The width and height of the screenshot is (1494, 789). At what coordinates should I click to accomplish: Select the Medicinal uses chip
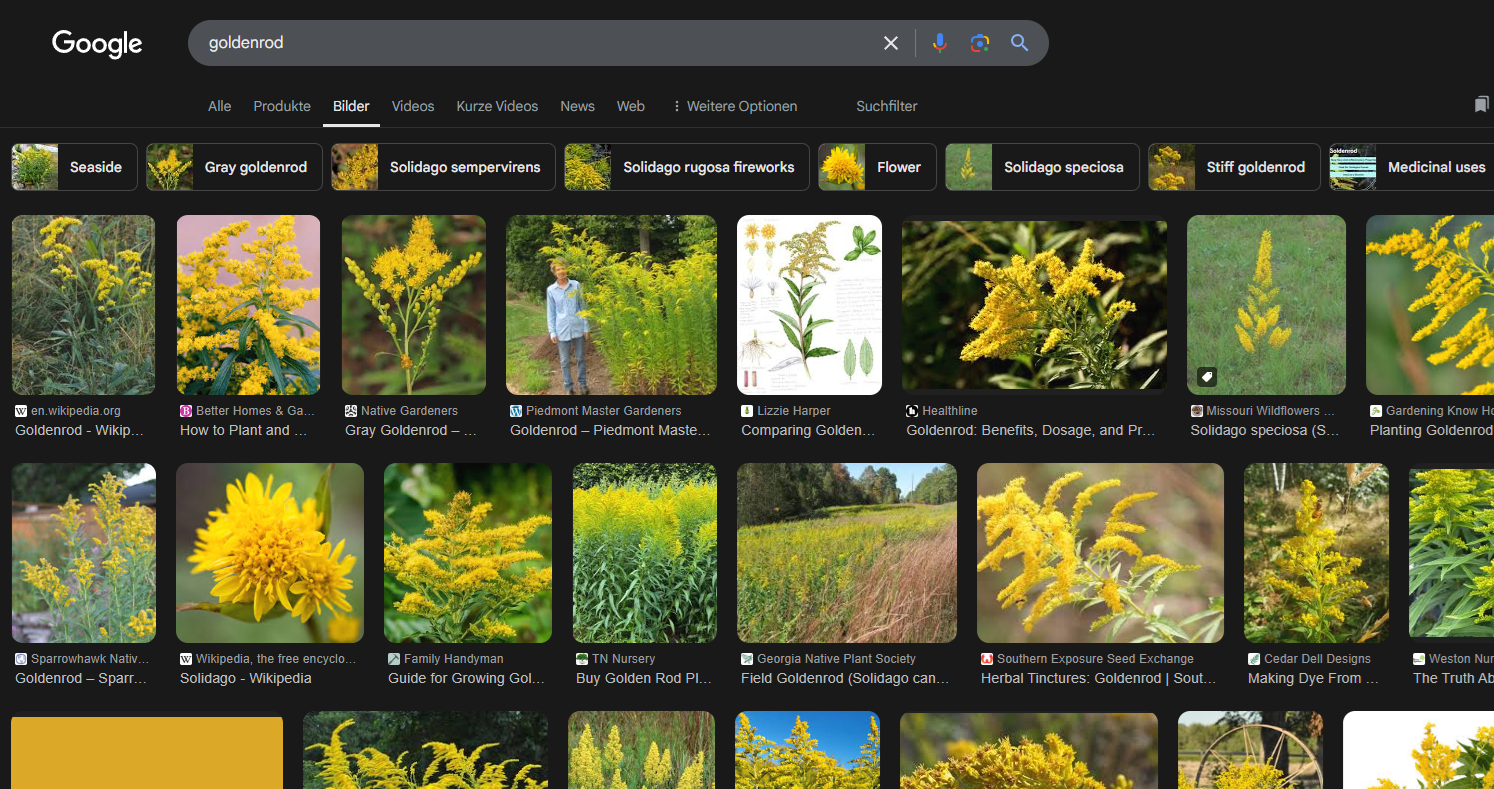click(1411, 167)
